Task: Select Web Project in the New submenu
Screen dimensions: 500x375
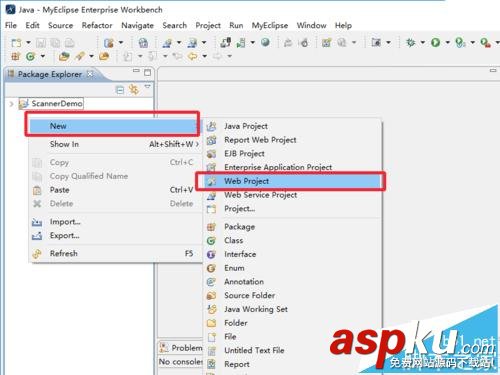Action: [x=292, y=181]
